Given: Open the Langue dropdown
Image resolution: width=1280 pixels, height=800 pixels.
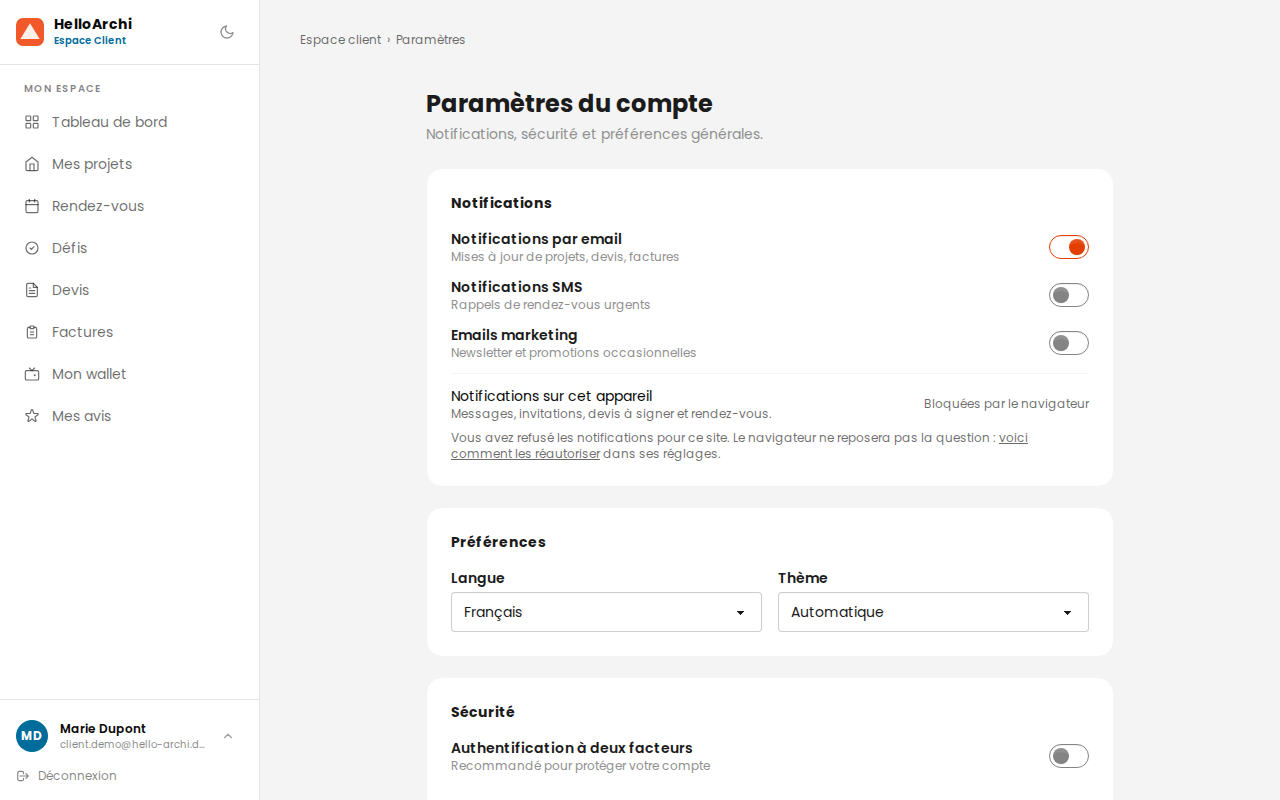Looking at the screenshot, I should coord(606,612).
